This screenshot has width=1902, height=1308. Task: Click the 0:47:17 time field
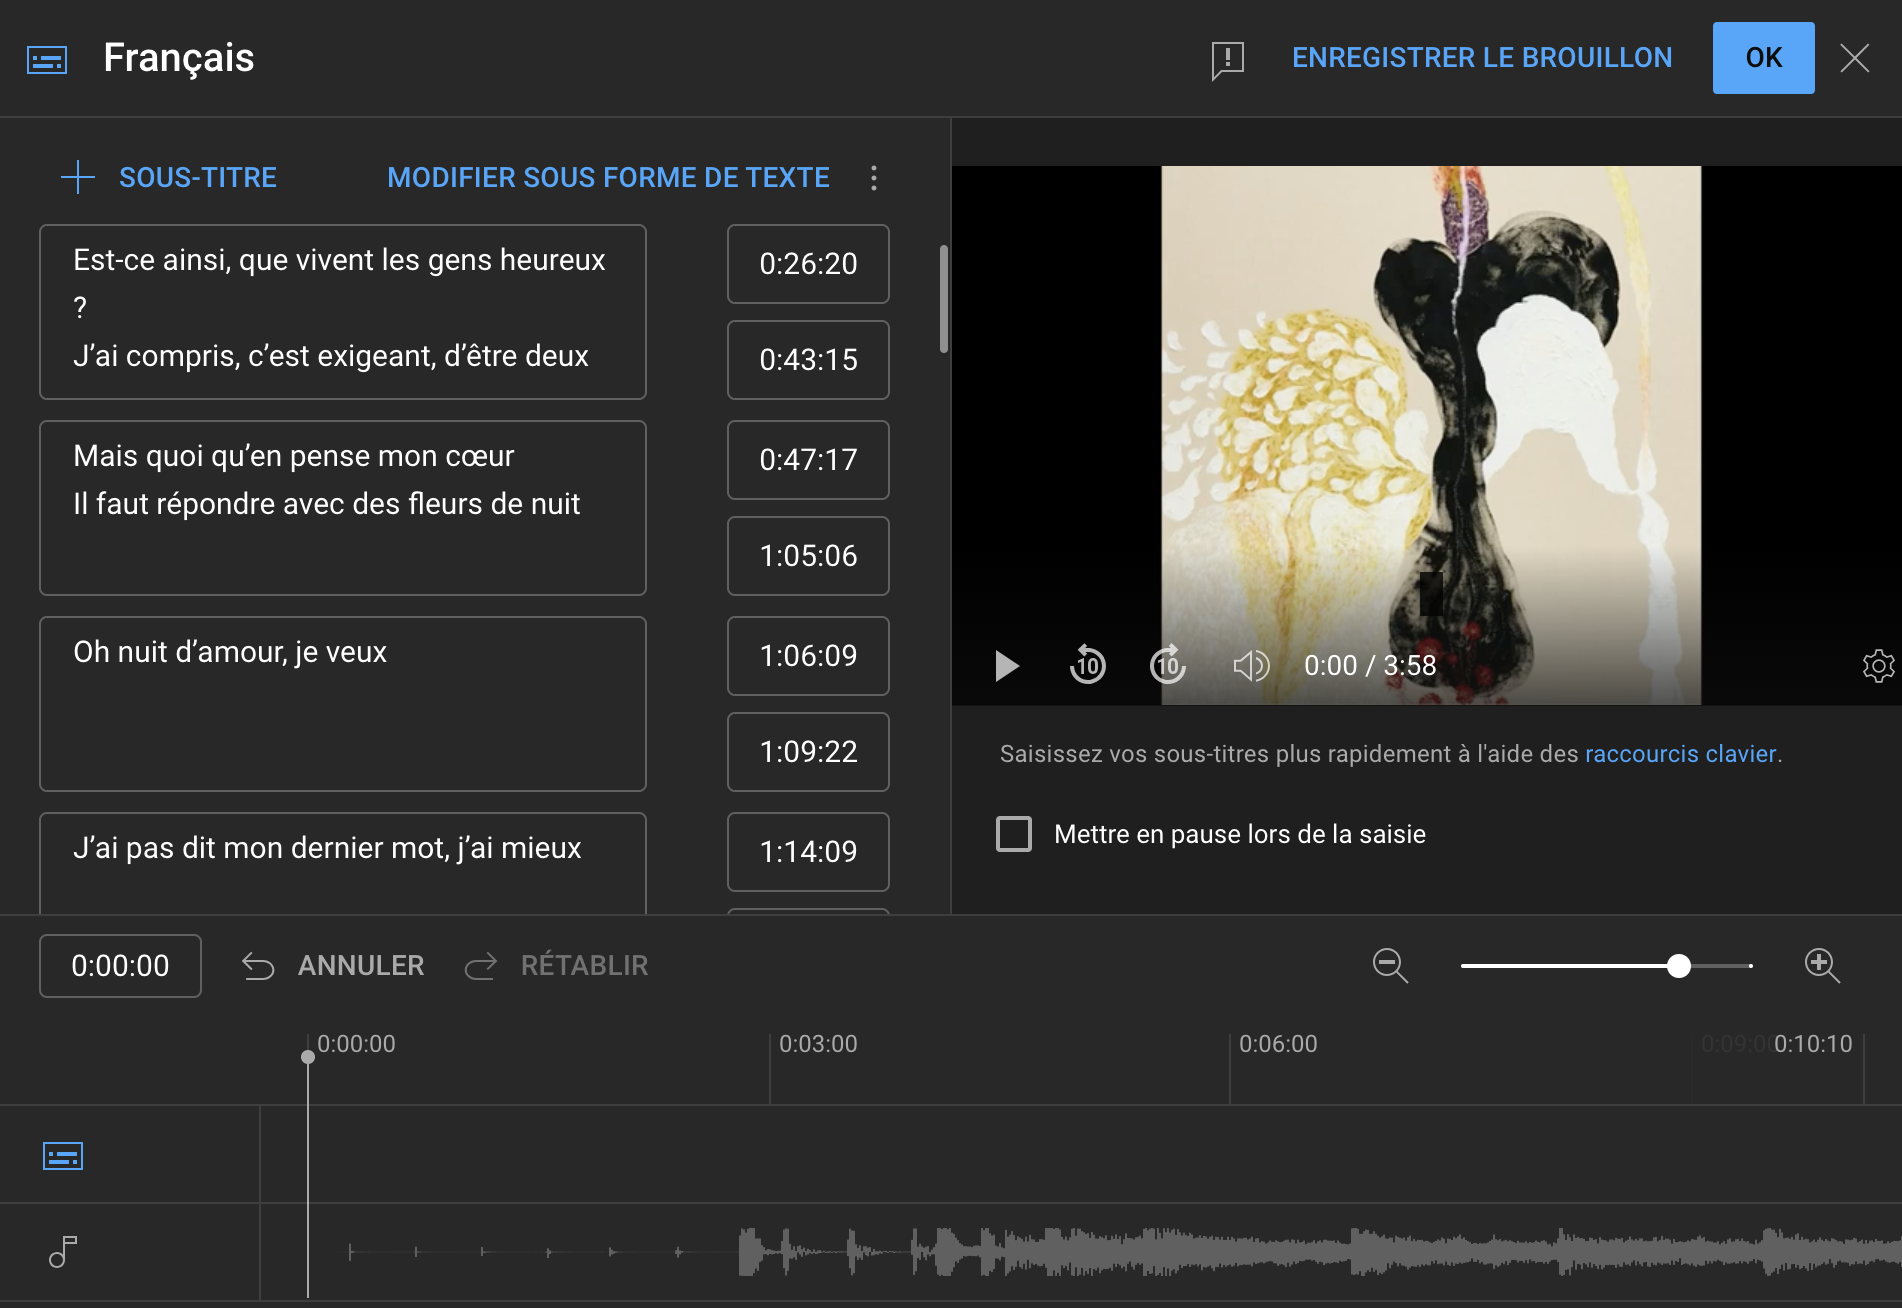tap(808, 460)
